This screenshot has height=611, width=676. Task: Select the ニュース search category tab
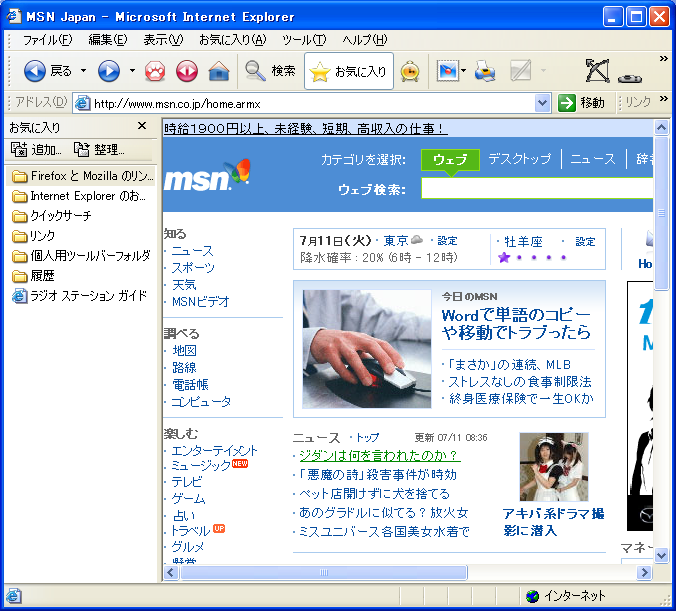pyautogui.click(x=593, y=159)
